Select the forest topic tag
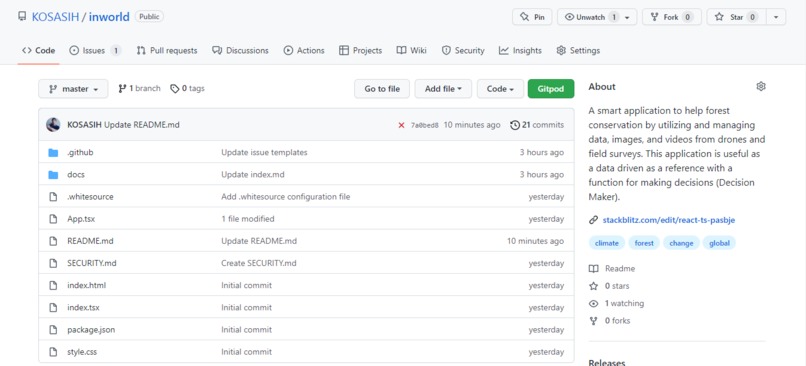 click(x=644, y=243)
